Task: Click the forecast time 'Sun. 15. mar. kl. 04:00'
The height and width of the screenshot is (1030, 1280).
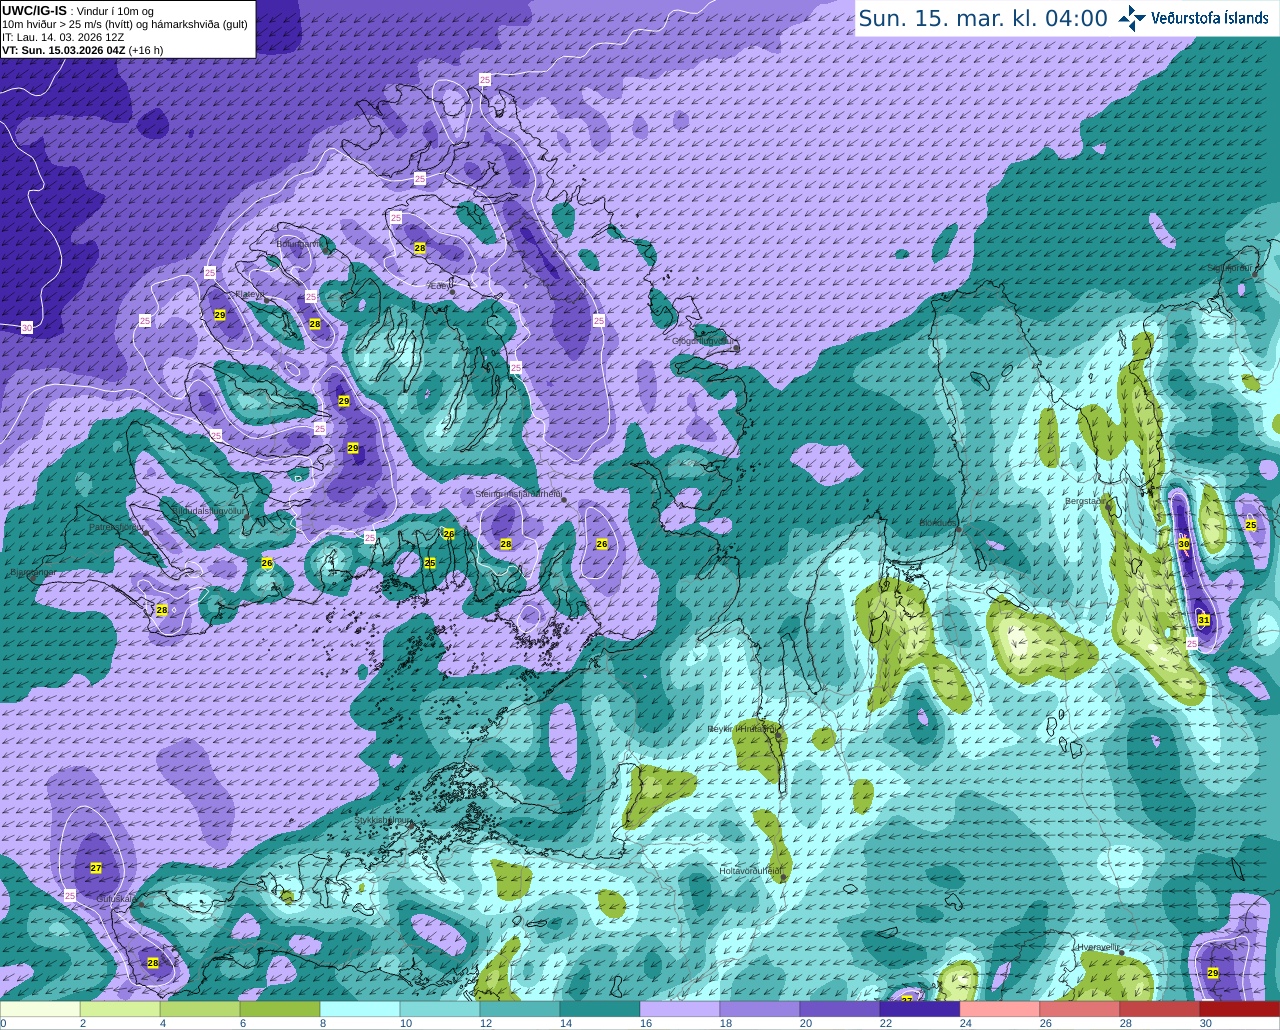Action: [983, 18]
